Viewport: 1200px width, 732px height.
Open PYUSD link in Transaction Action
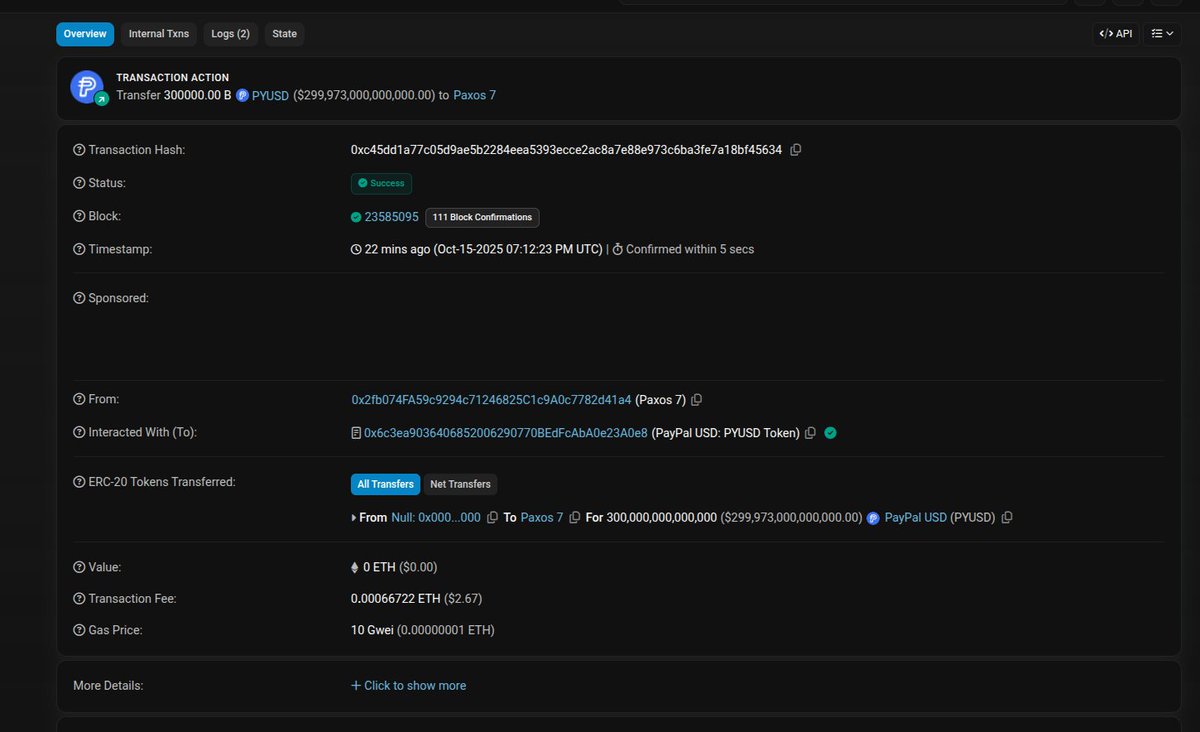tap(270, 96)
